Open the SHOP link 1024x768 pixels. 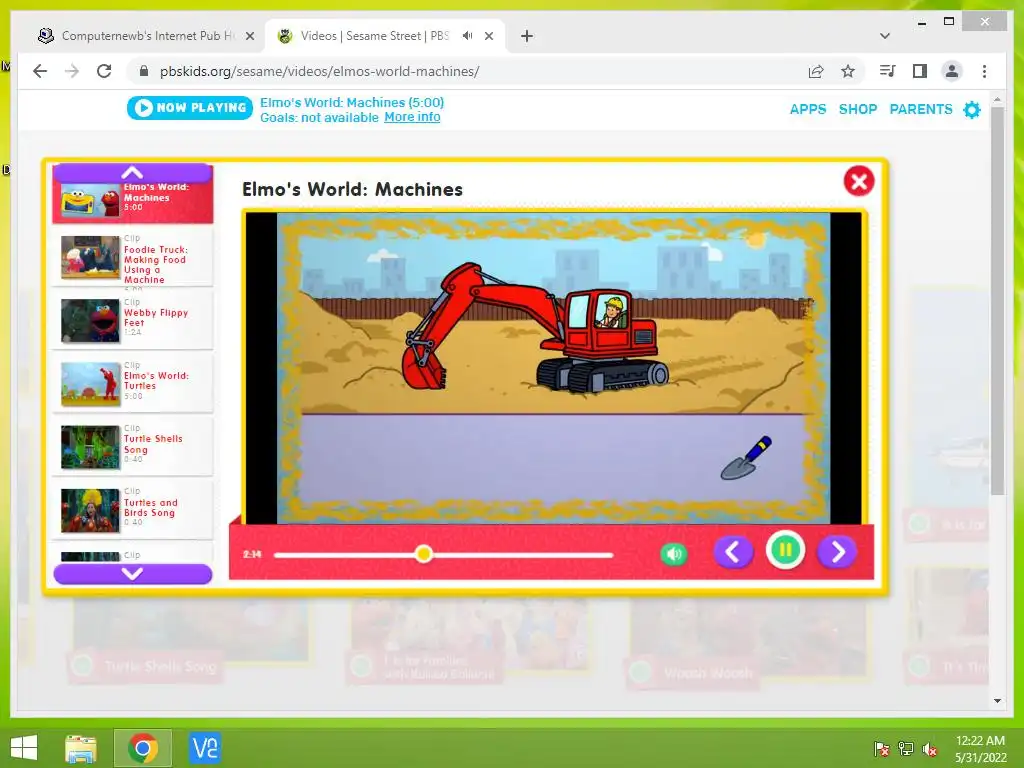(x=857, y=109)
